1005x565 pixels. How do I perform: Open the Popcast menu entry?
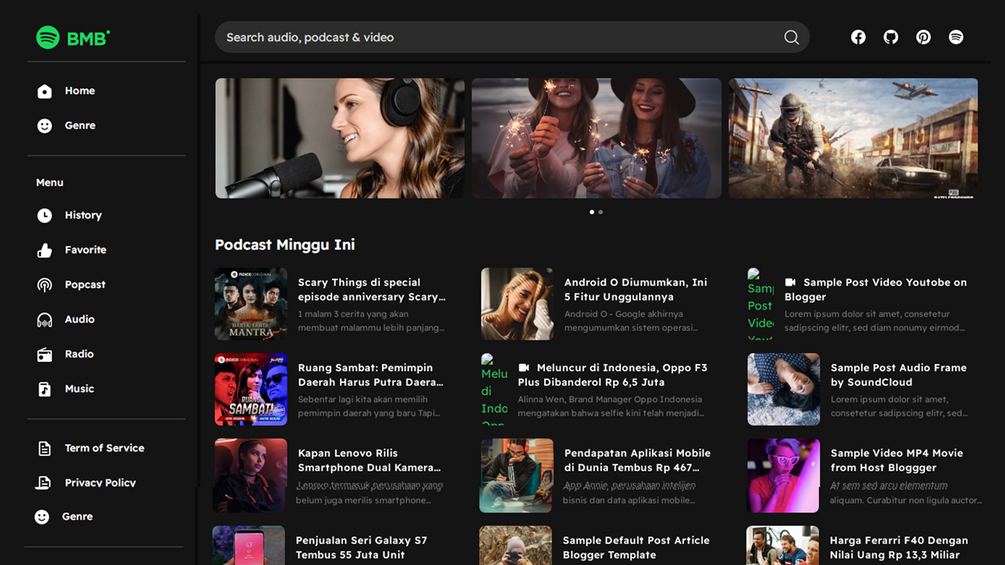tap(85, 284)
